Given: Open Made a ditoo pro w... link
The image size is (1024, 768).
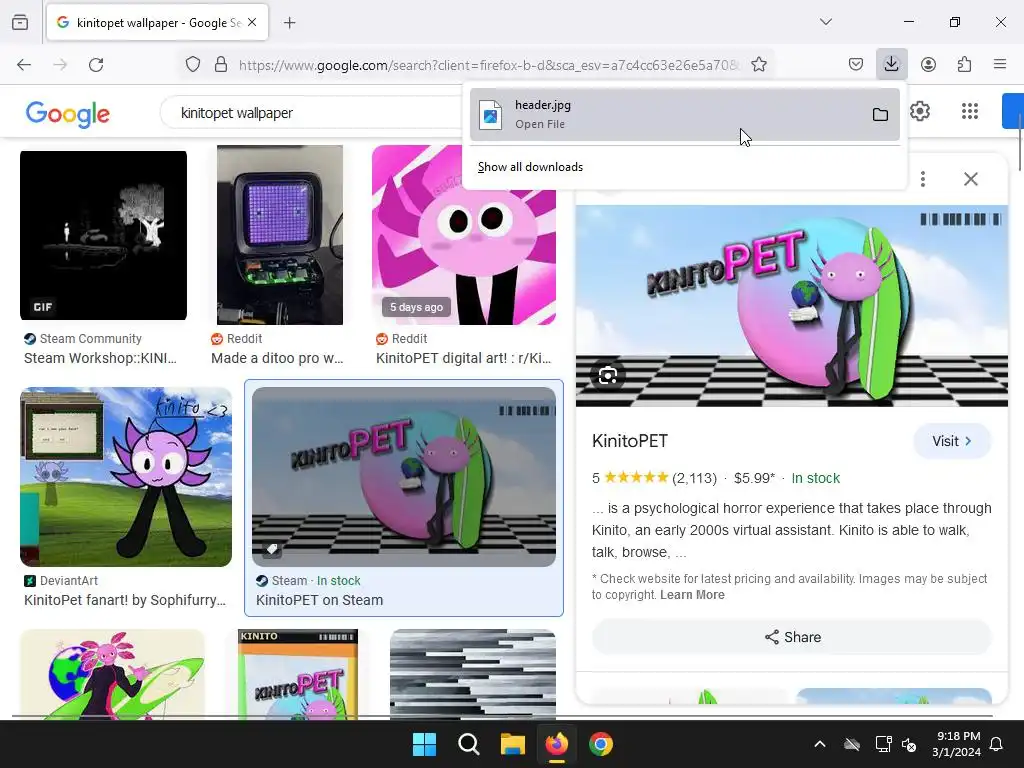Looking at the screenshot, I should (277, 359).
